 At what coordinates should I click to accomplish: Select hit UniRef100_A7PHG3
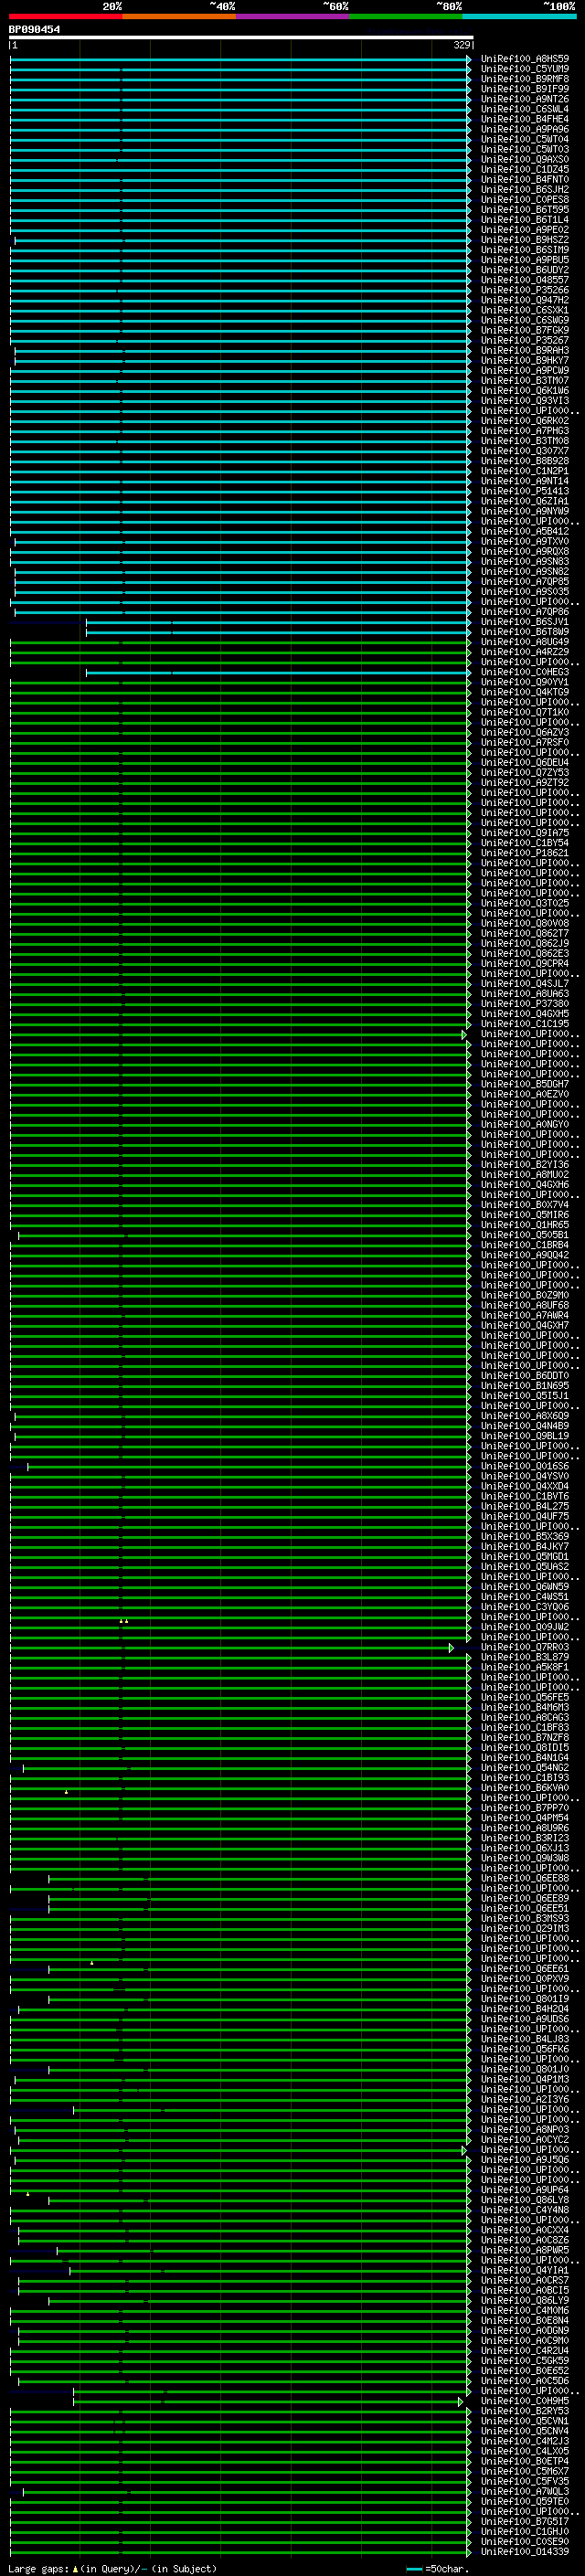[x=525, y=431]
